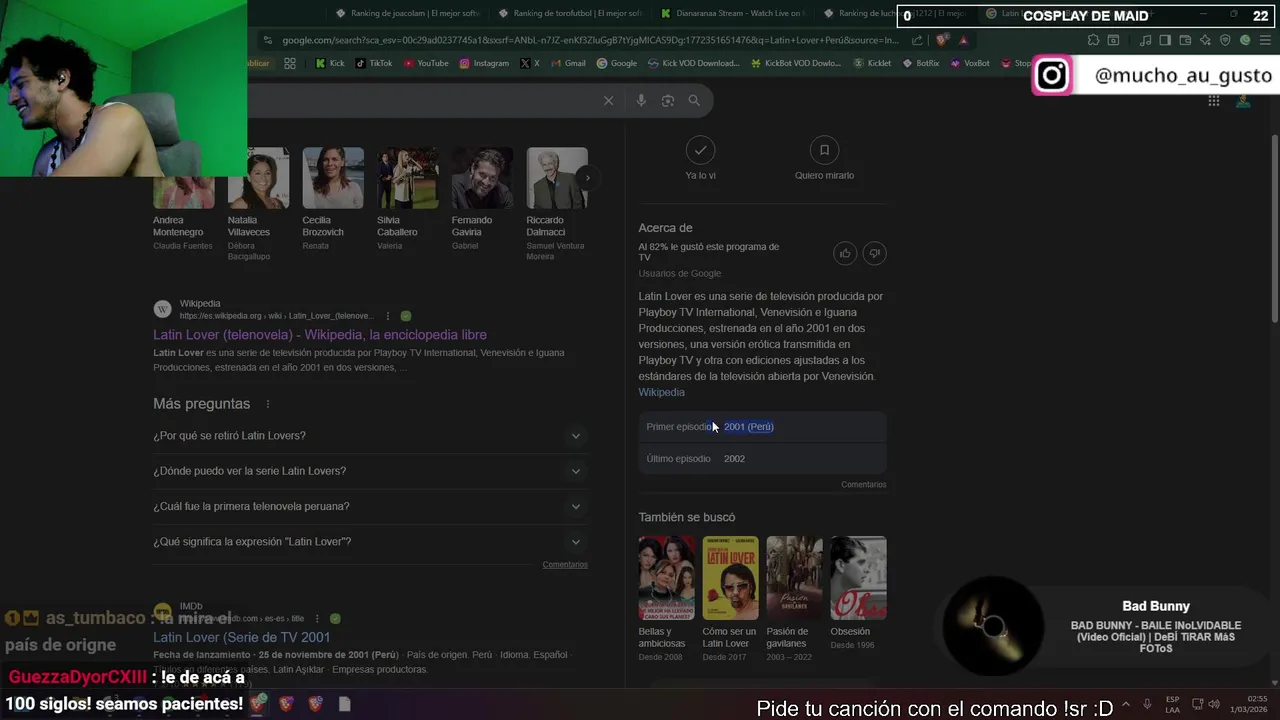Switch to 'Dianaranaa Stream' Kick tab
The height and width of the screenshot is (720, 1280).
(x=733, y=14)
